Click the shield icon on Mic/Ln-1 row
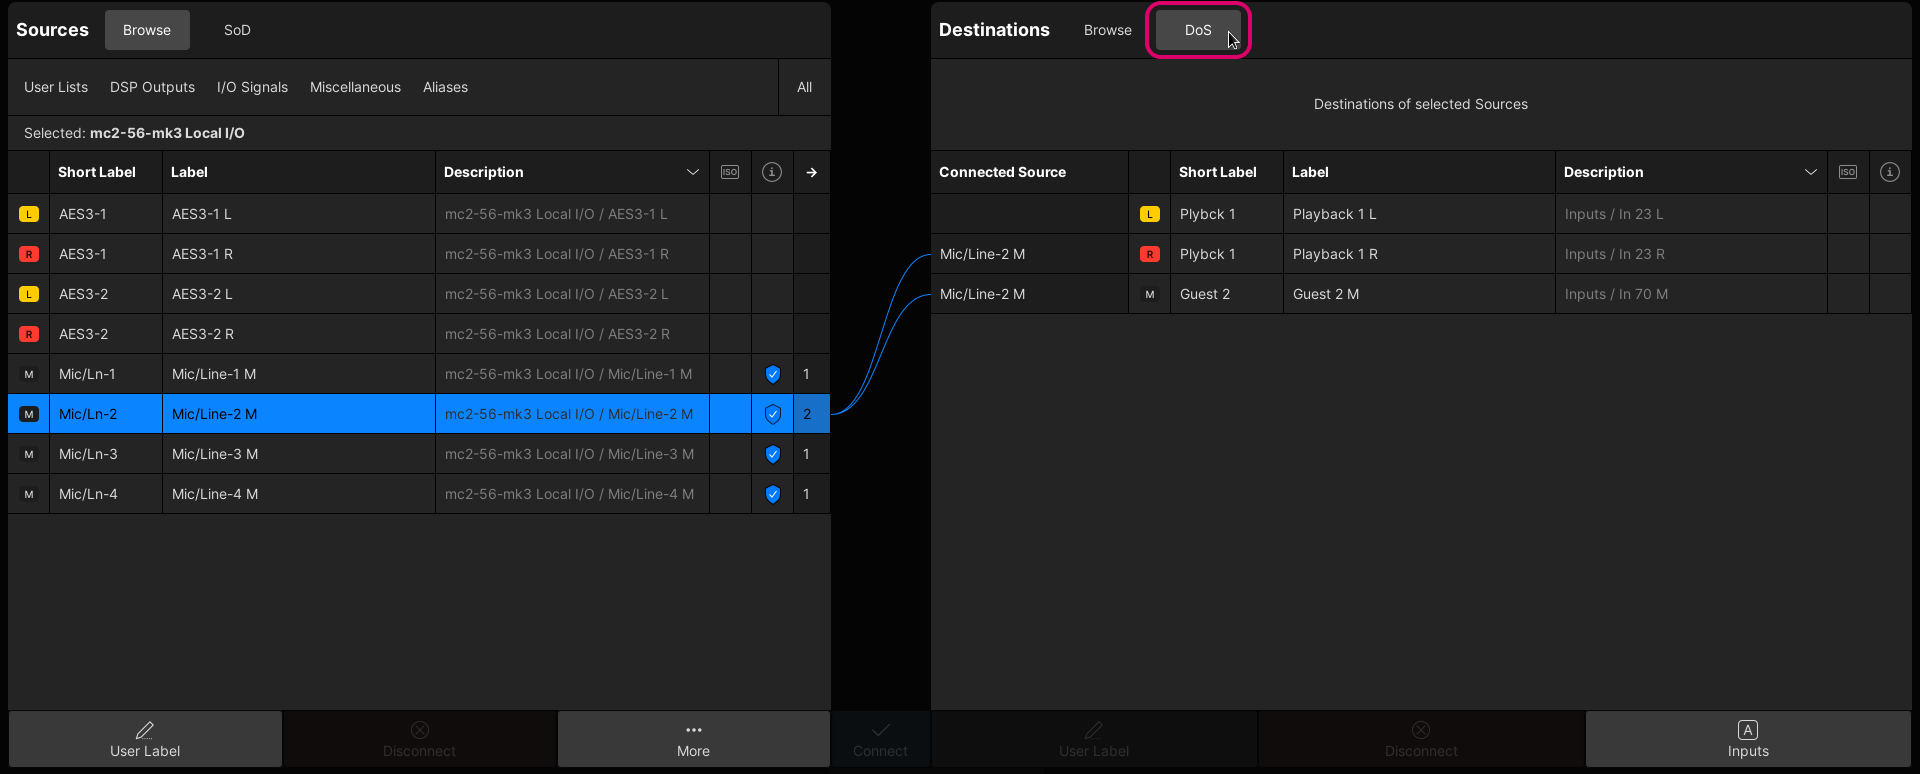The height and width of the screenshot is (774, 1920). (772, 374)
